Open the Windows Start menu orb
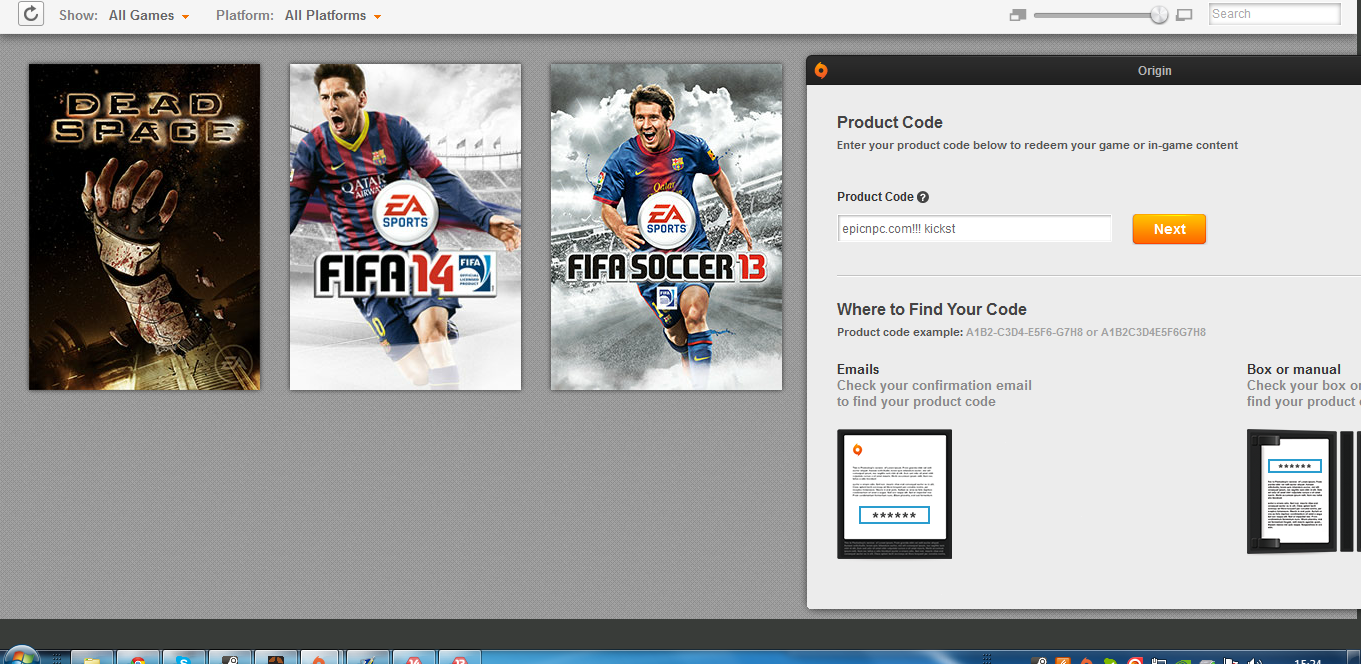 [20, 656]
